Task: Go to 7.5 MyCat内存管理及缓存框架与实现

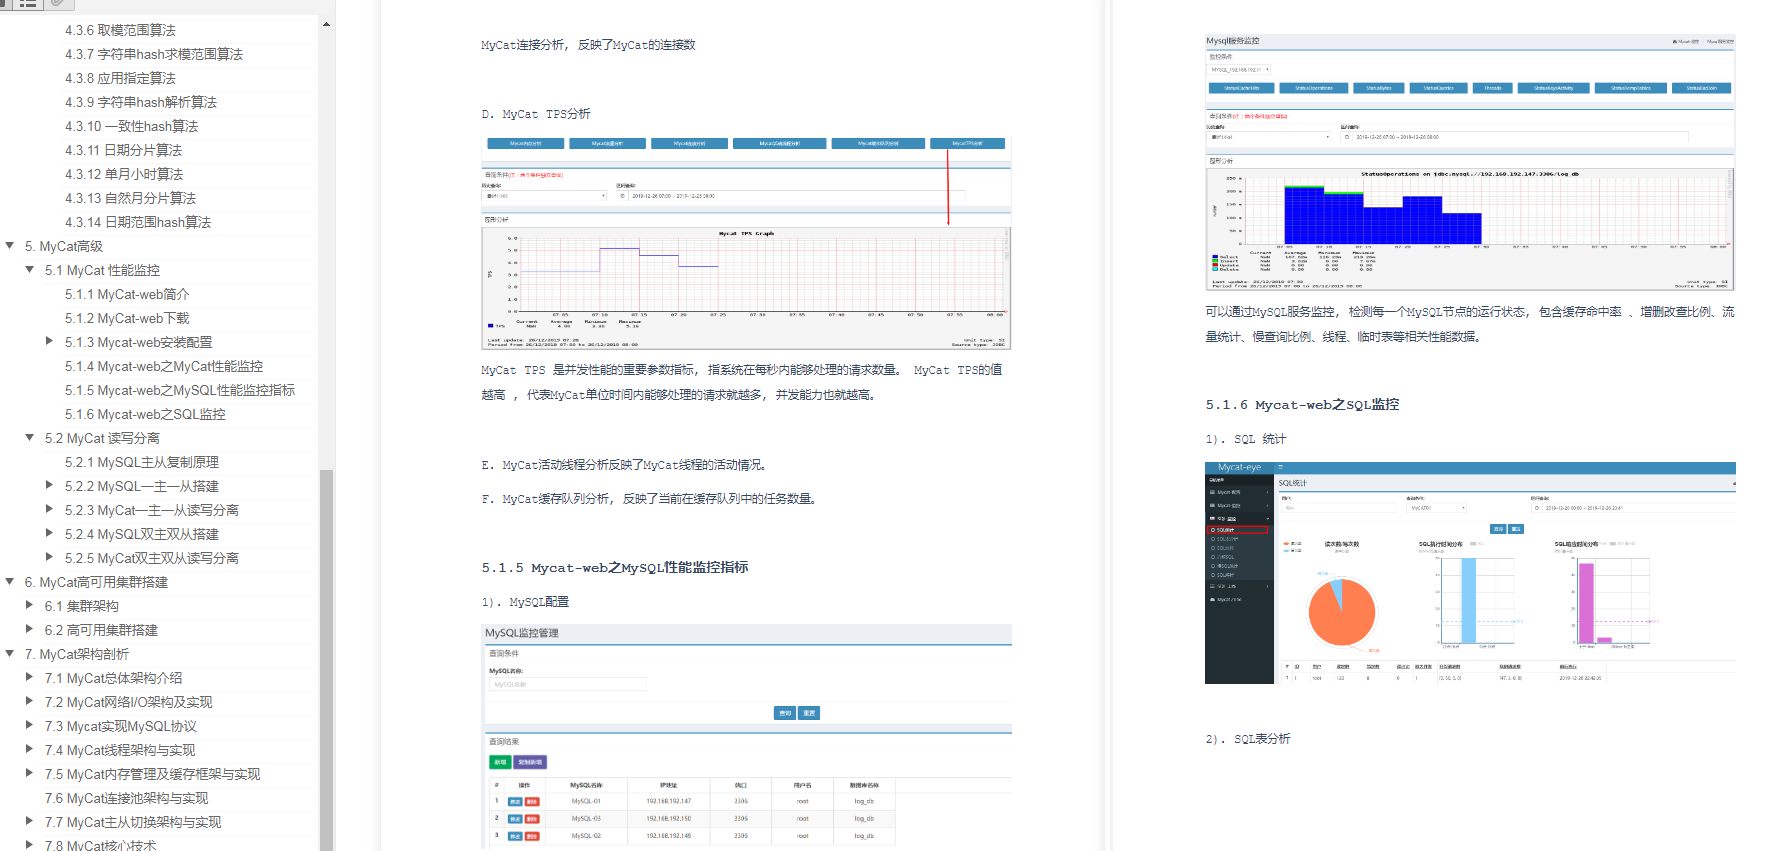Action: point(153,774)
